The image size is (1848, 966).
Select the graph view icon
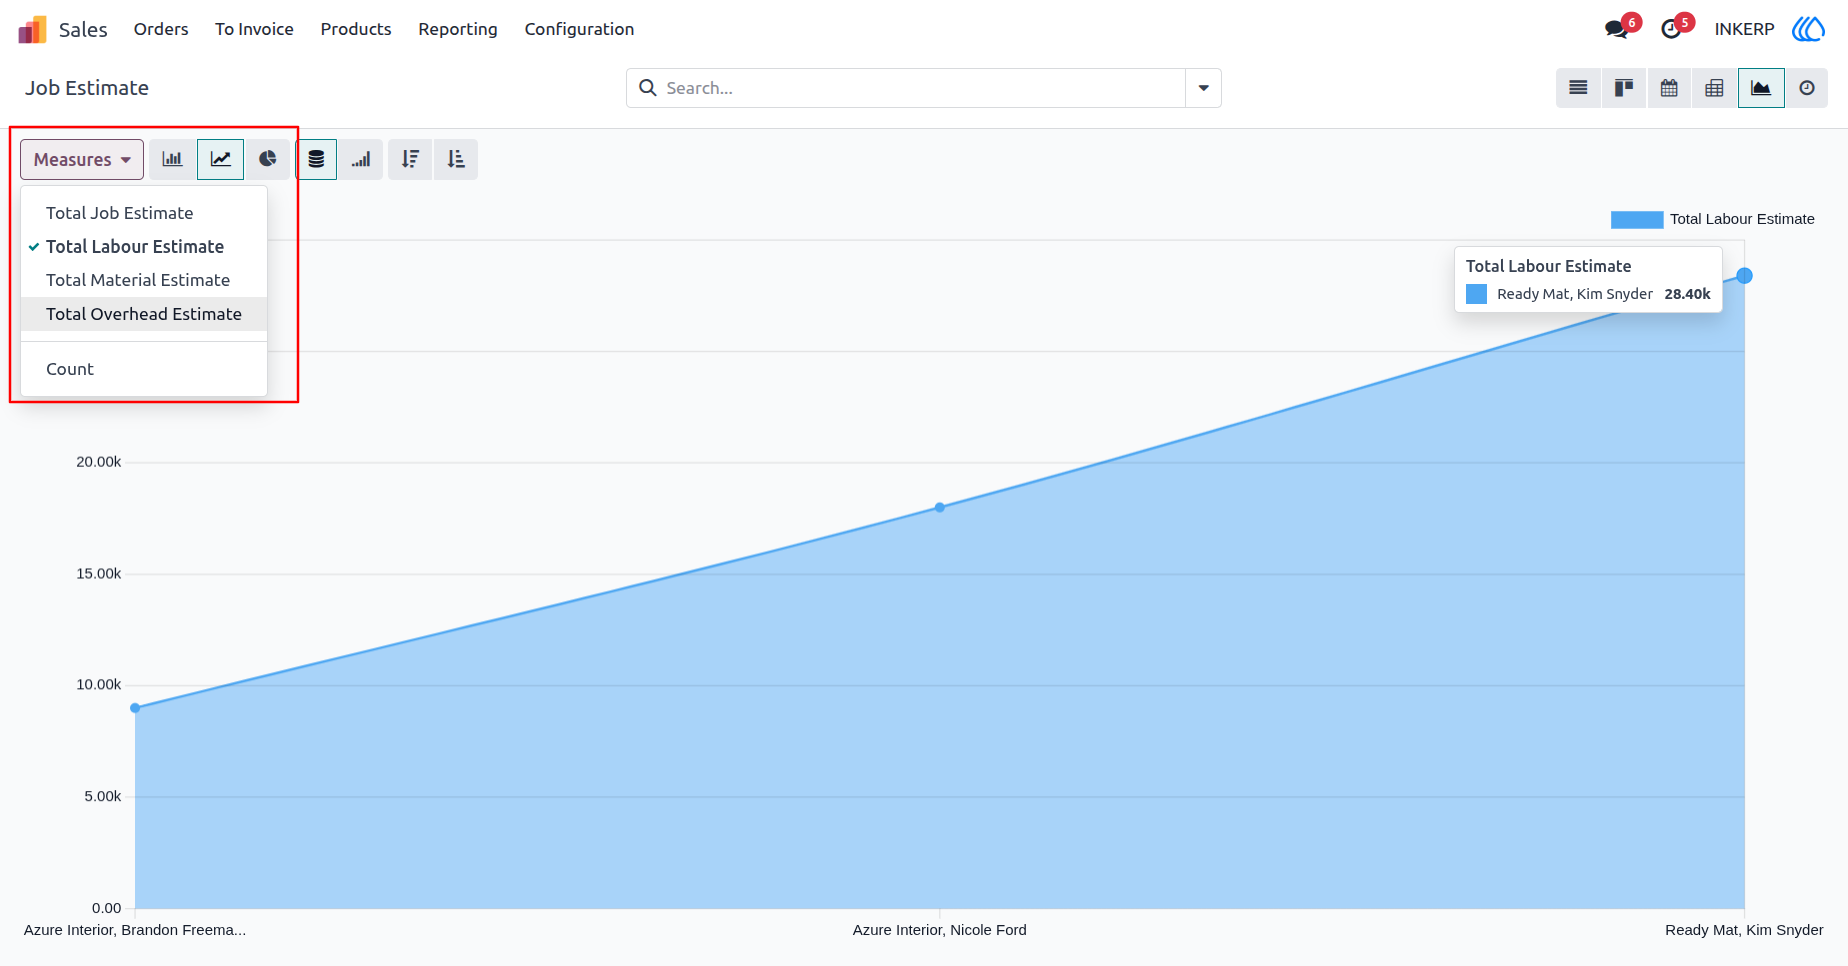click(x=1761, y=88)
